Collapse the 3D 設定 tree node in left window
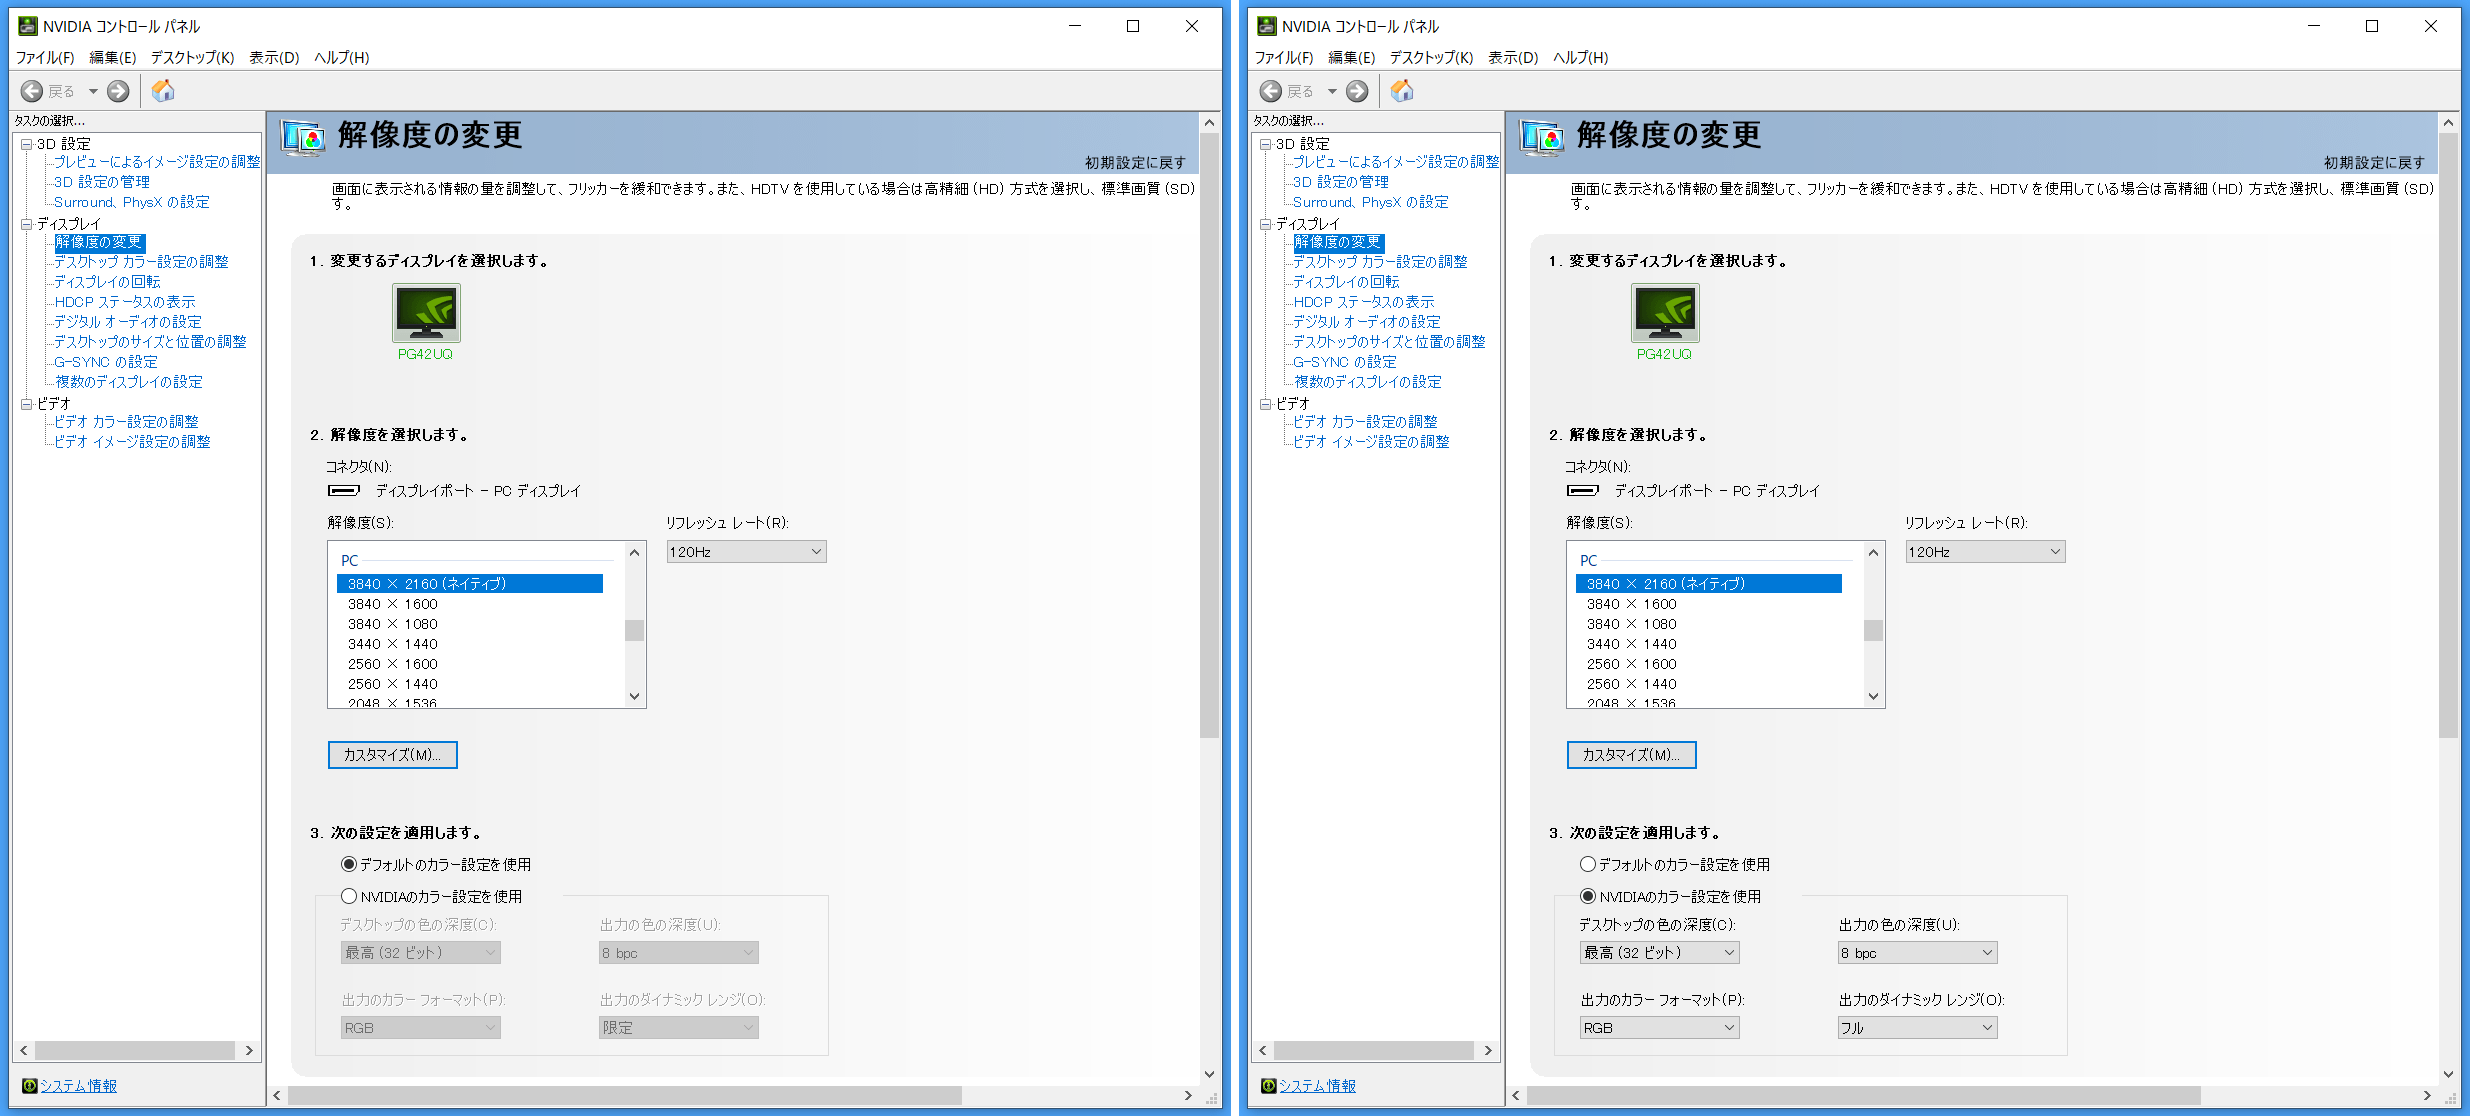 (x=27, y=144)
